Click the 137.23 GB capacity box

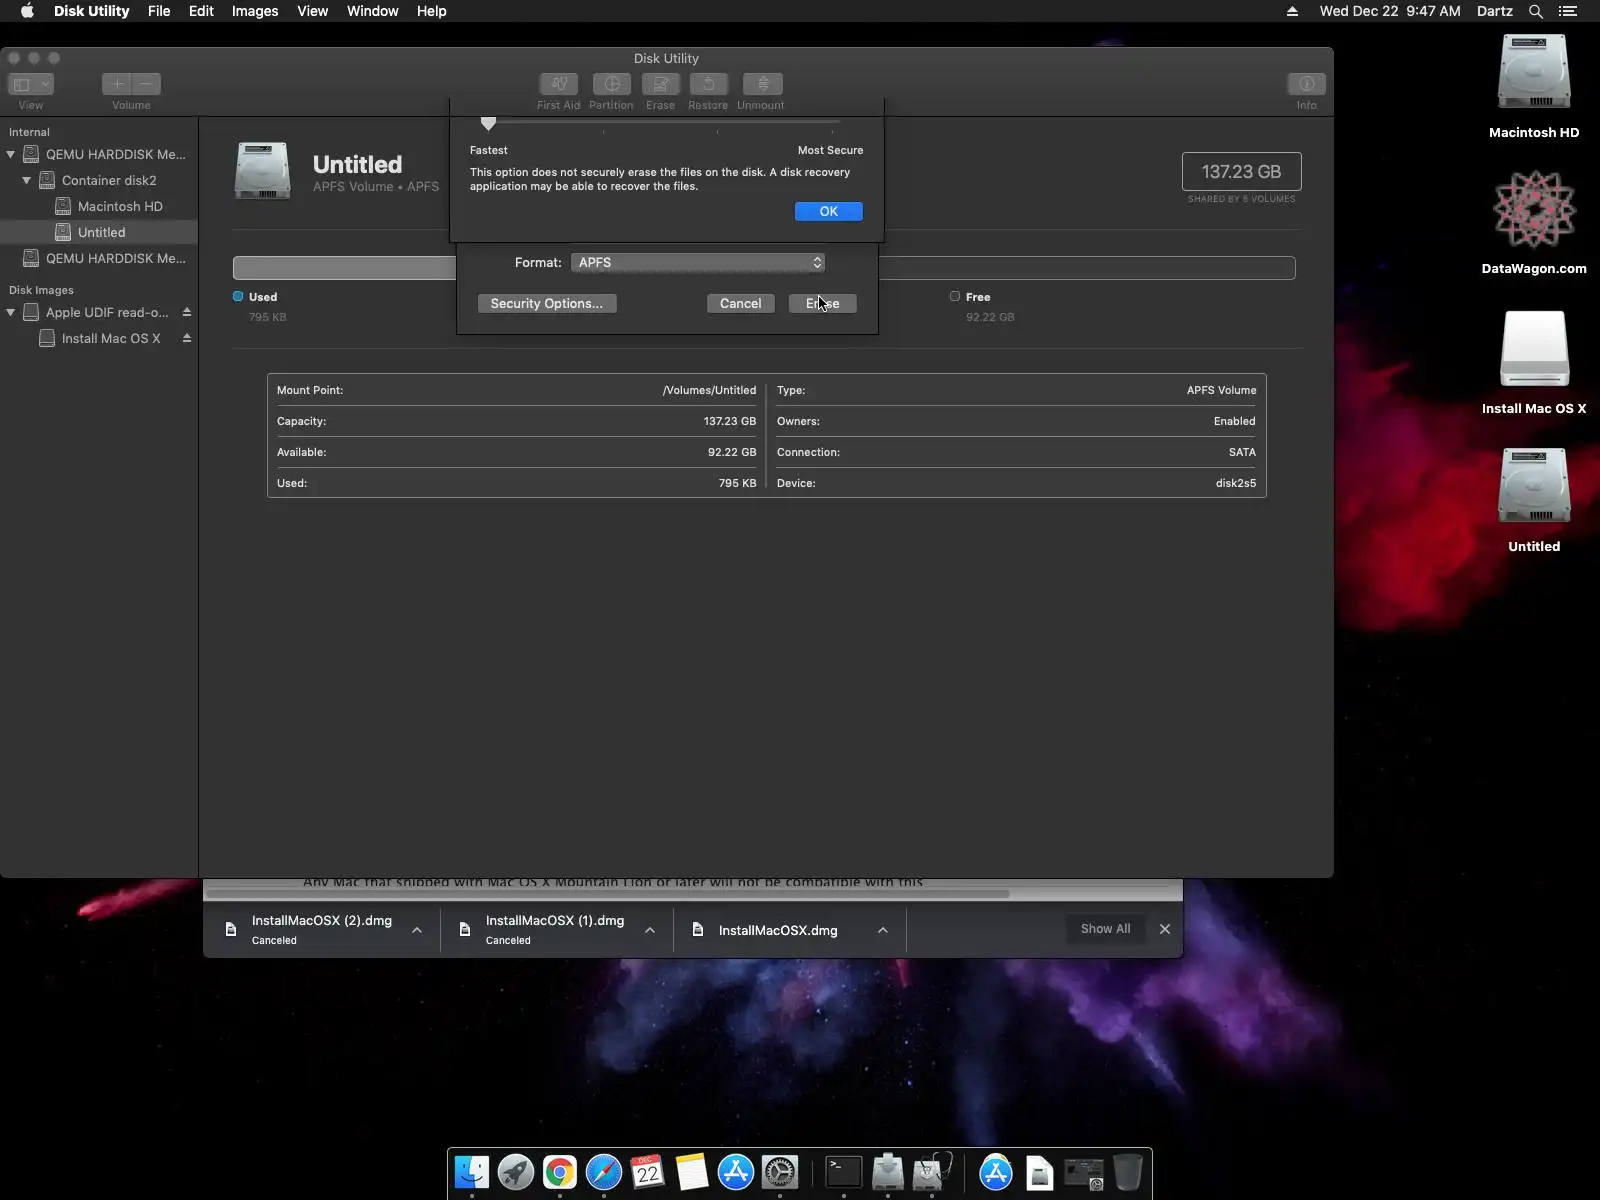pyautogui.click(x=1241, y=172)
